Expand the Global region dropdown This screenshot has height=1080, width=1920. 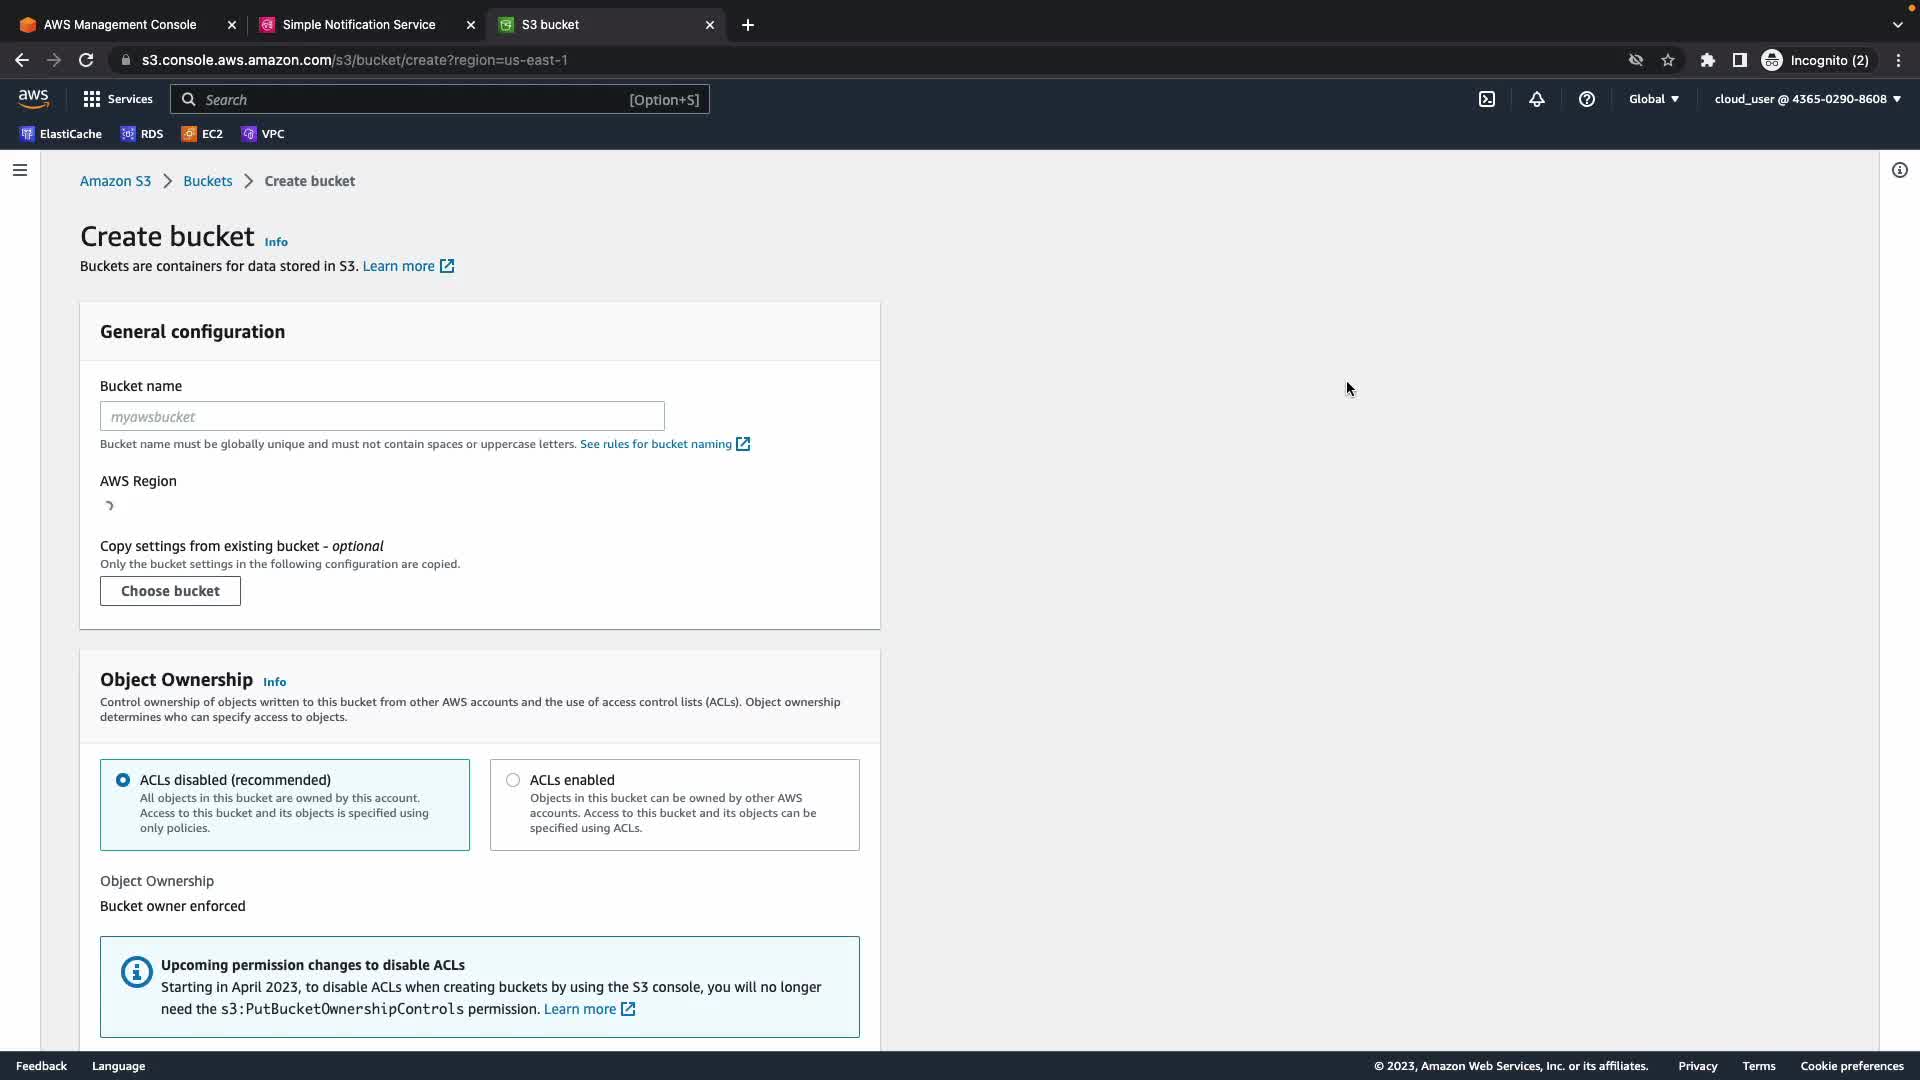[x=1654, y=99]
